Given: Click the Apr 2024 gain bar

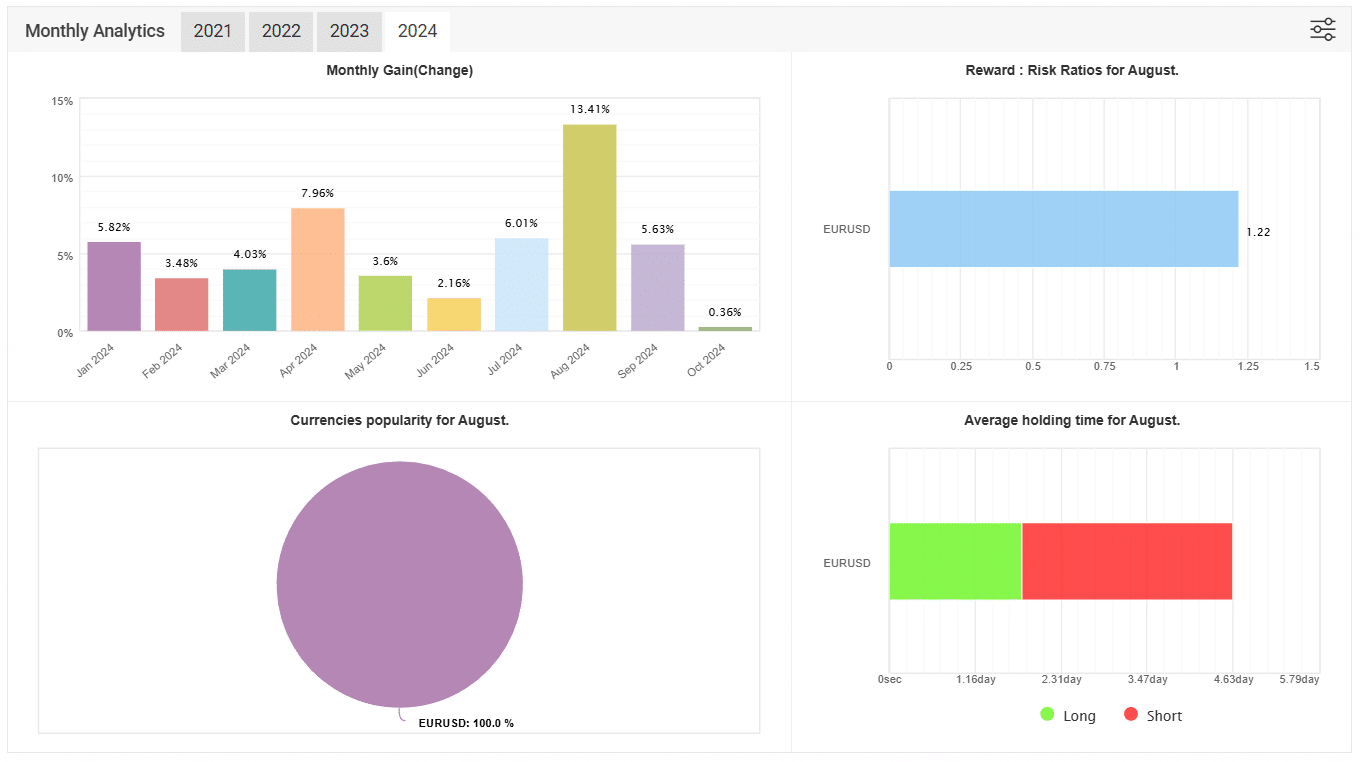Looking at the screenshot, I should 317,270.
